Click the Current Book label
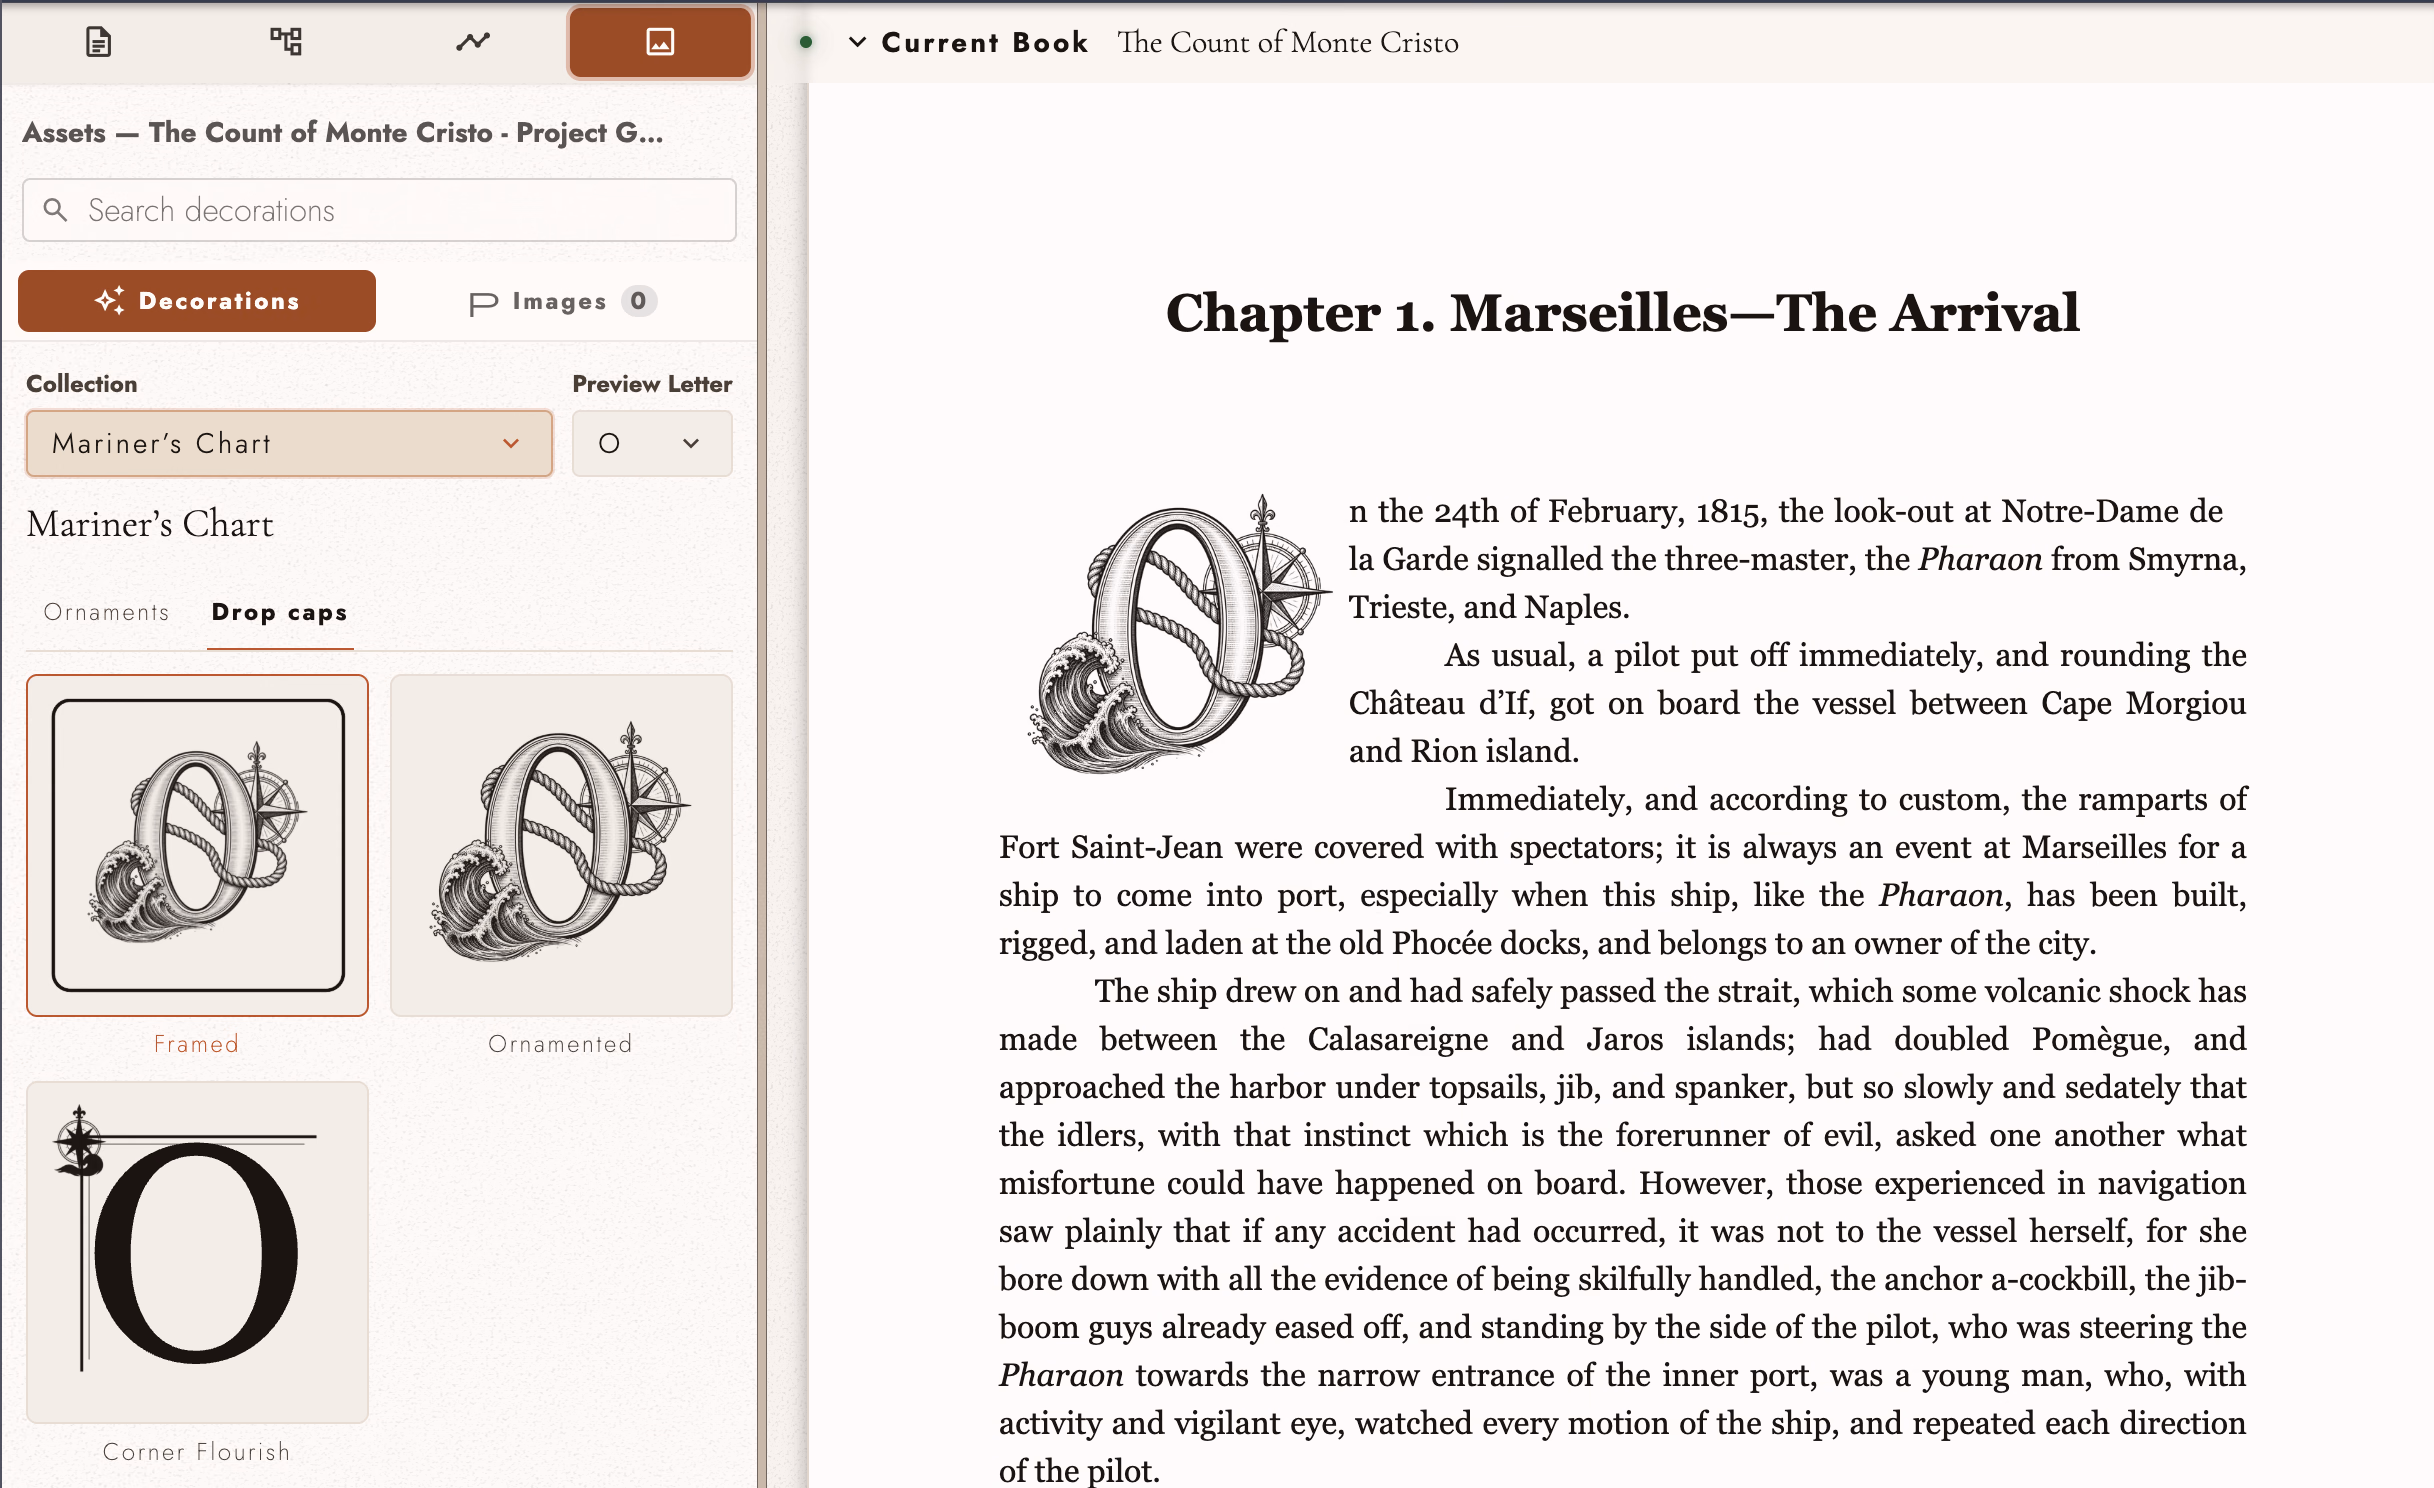 click(x=985, y=42)
